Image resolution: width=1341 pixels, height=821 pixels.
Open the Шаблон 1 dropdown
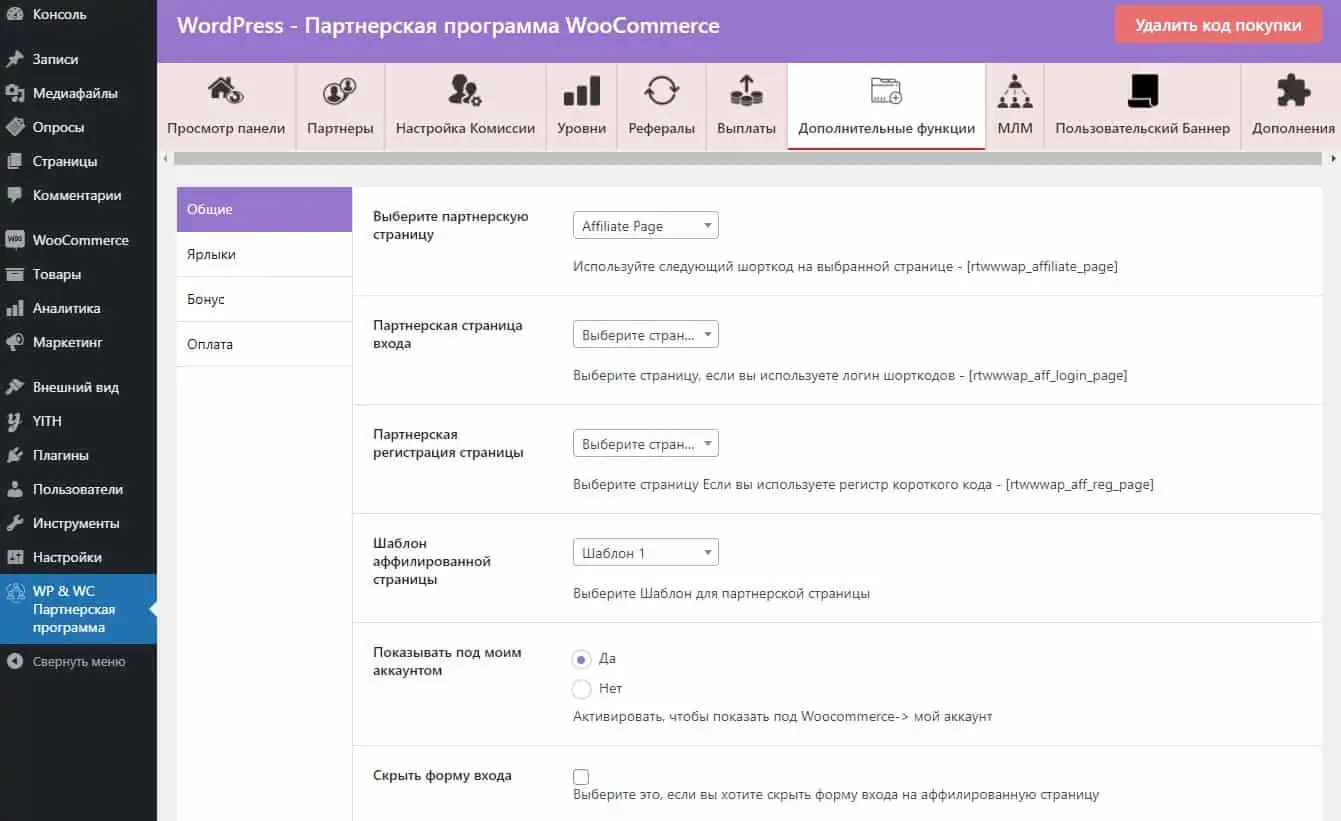(x=645, y=551)
